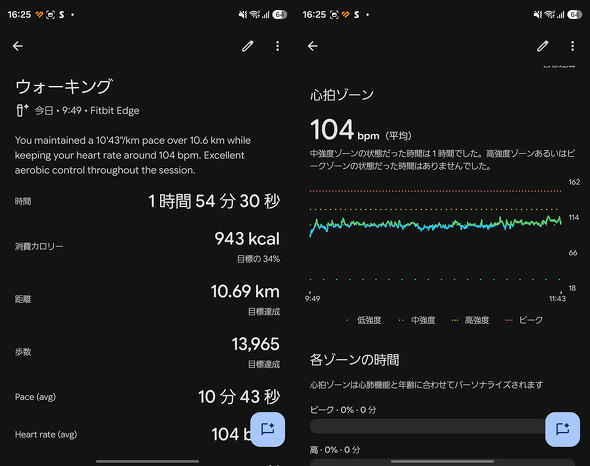The image size is (590, 466).
Task: Open the three-dot menu on heart zone screen
Action: (572, 46)
